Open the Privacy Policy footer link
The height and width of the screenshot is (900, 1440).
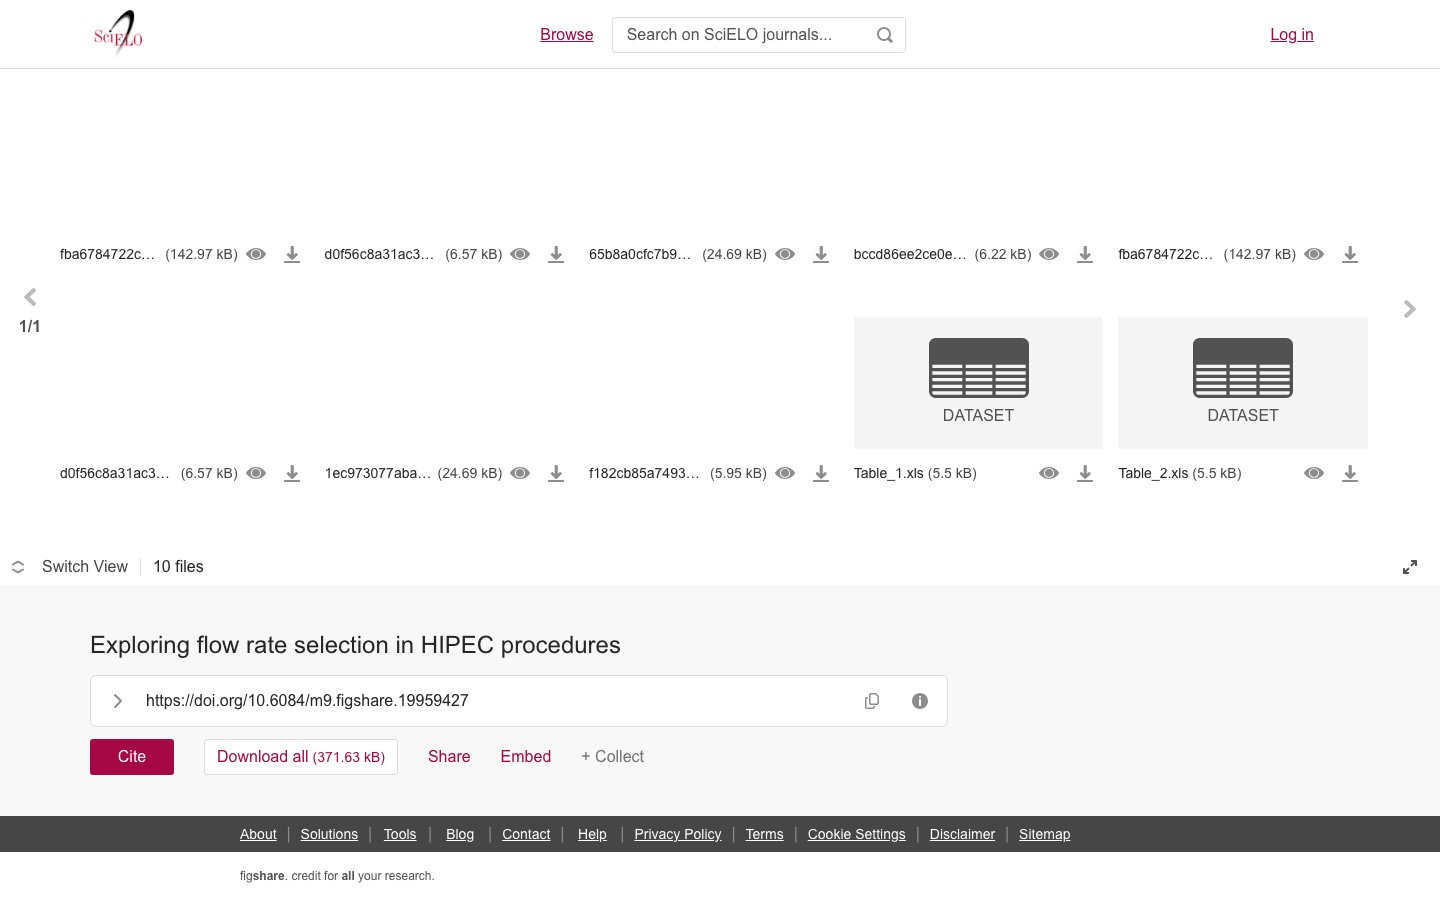(x=678, y=834)
